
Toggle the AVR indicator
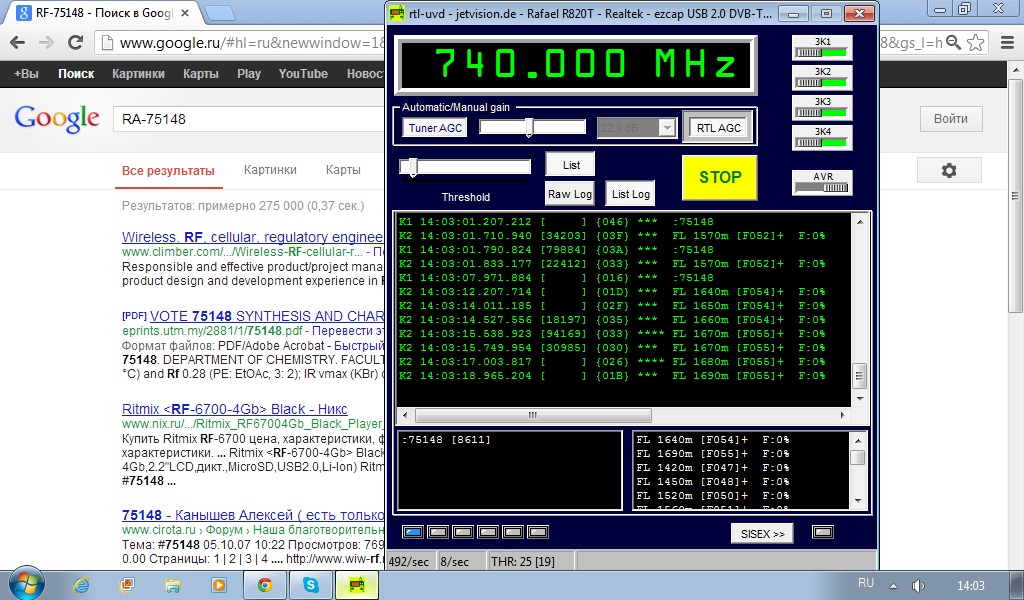pyautogui.click(x=822, y=182)
